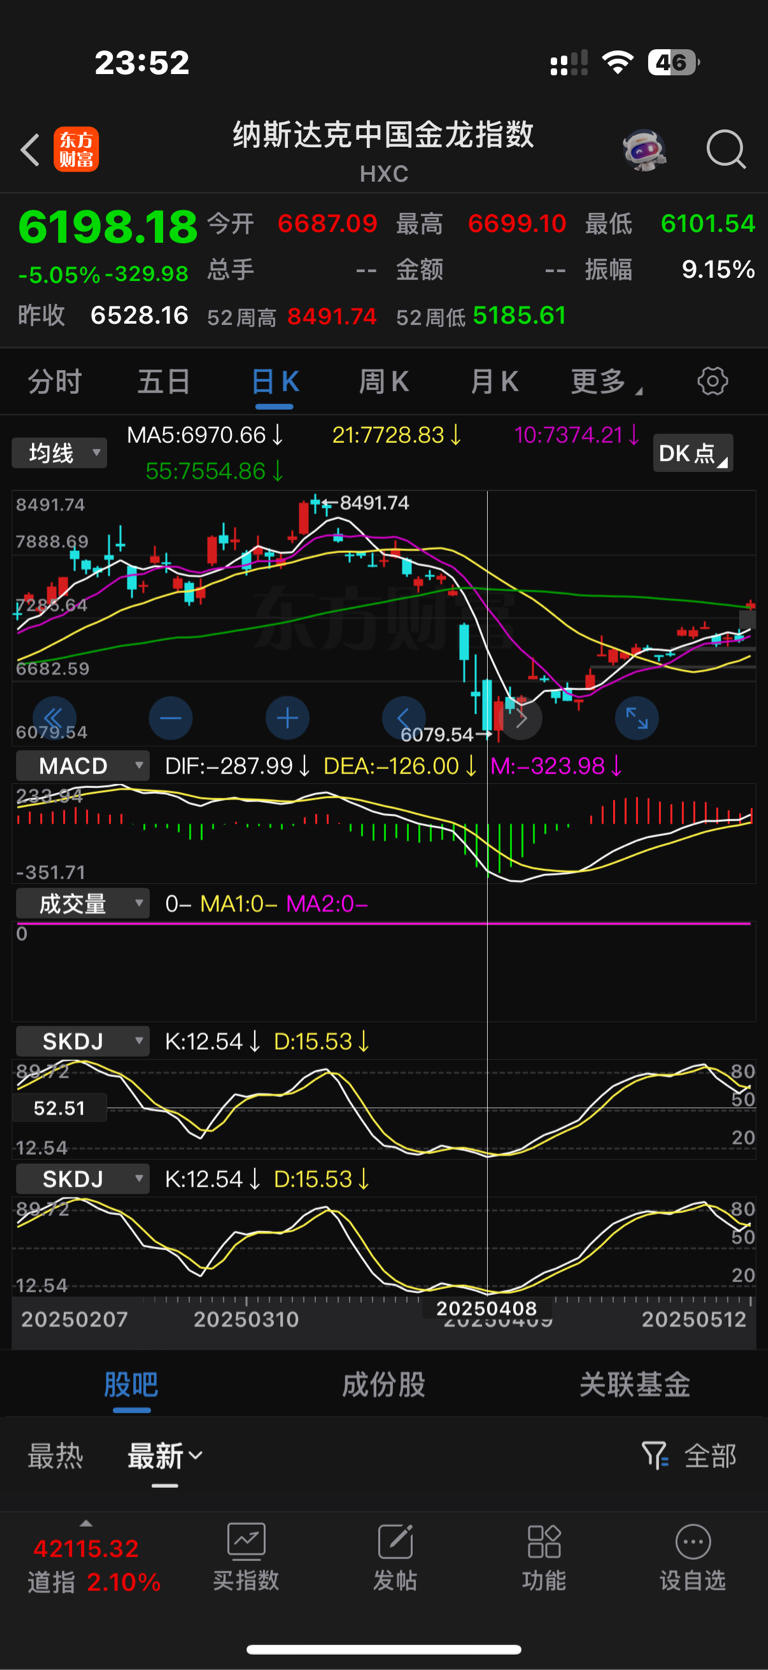Select the 最热 sort option

click(x=55, y=1456)
